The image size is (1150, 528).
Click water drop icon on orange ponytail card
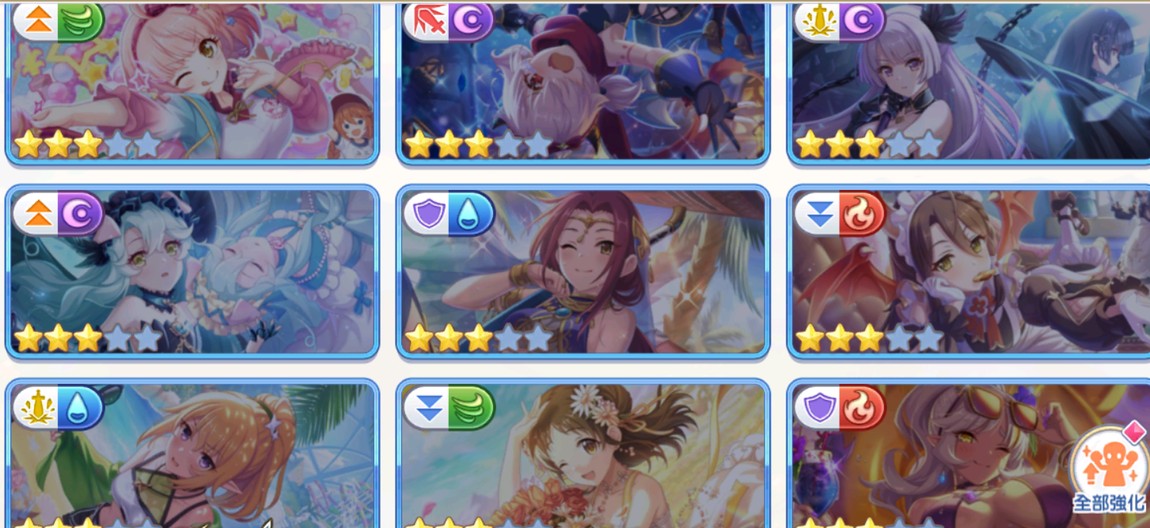tap(79, 408)
